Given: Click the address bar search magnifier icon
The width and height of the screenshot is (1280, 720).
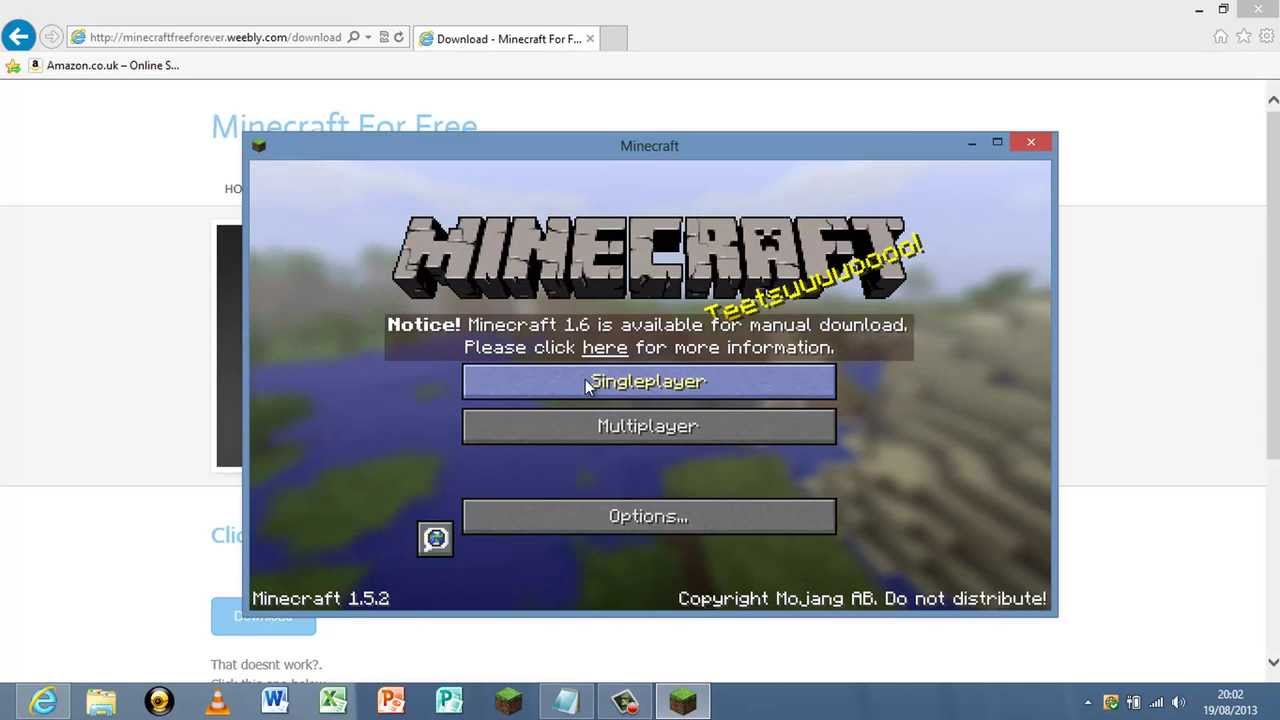Looking at the screenshot, I should (x=353, y=38).
